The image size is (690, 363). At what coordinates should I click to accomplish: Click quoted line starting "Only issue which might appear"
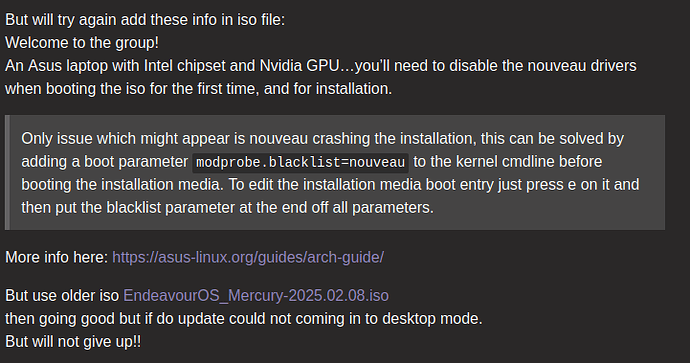[323, 139]
